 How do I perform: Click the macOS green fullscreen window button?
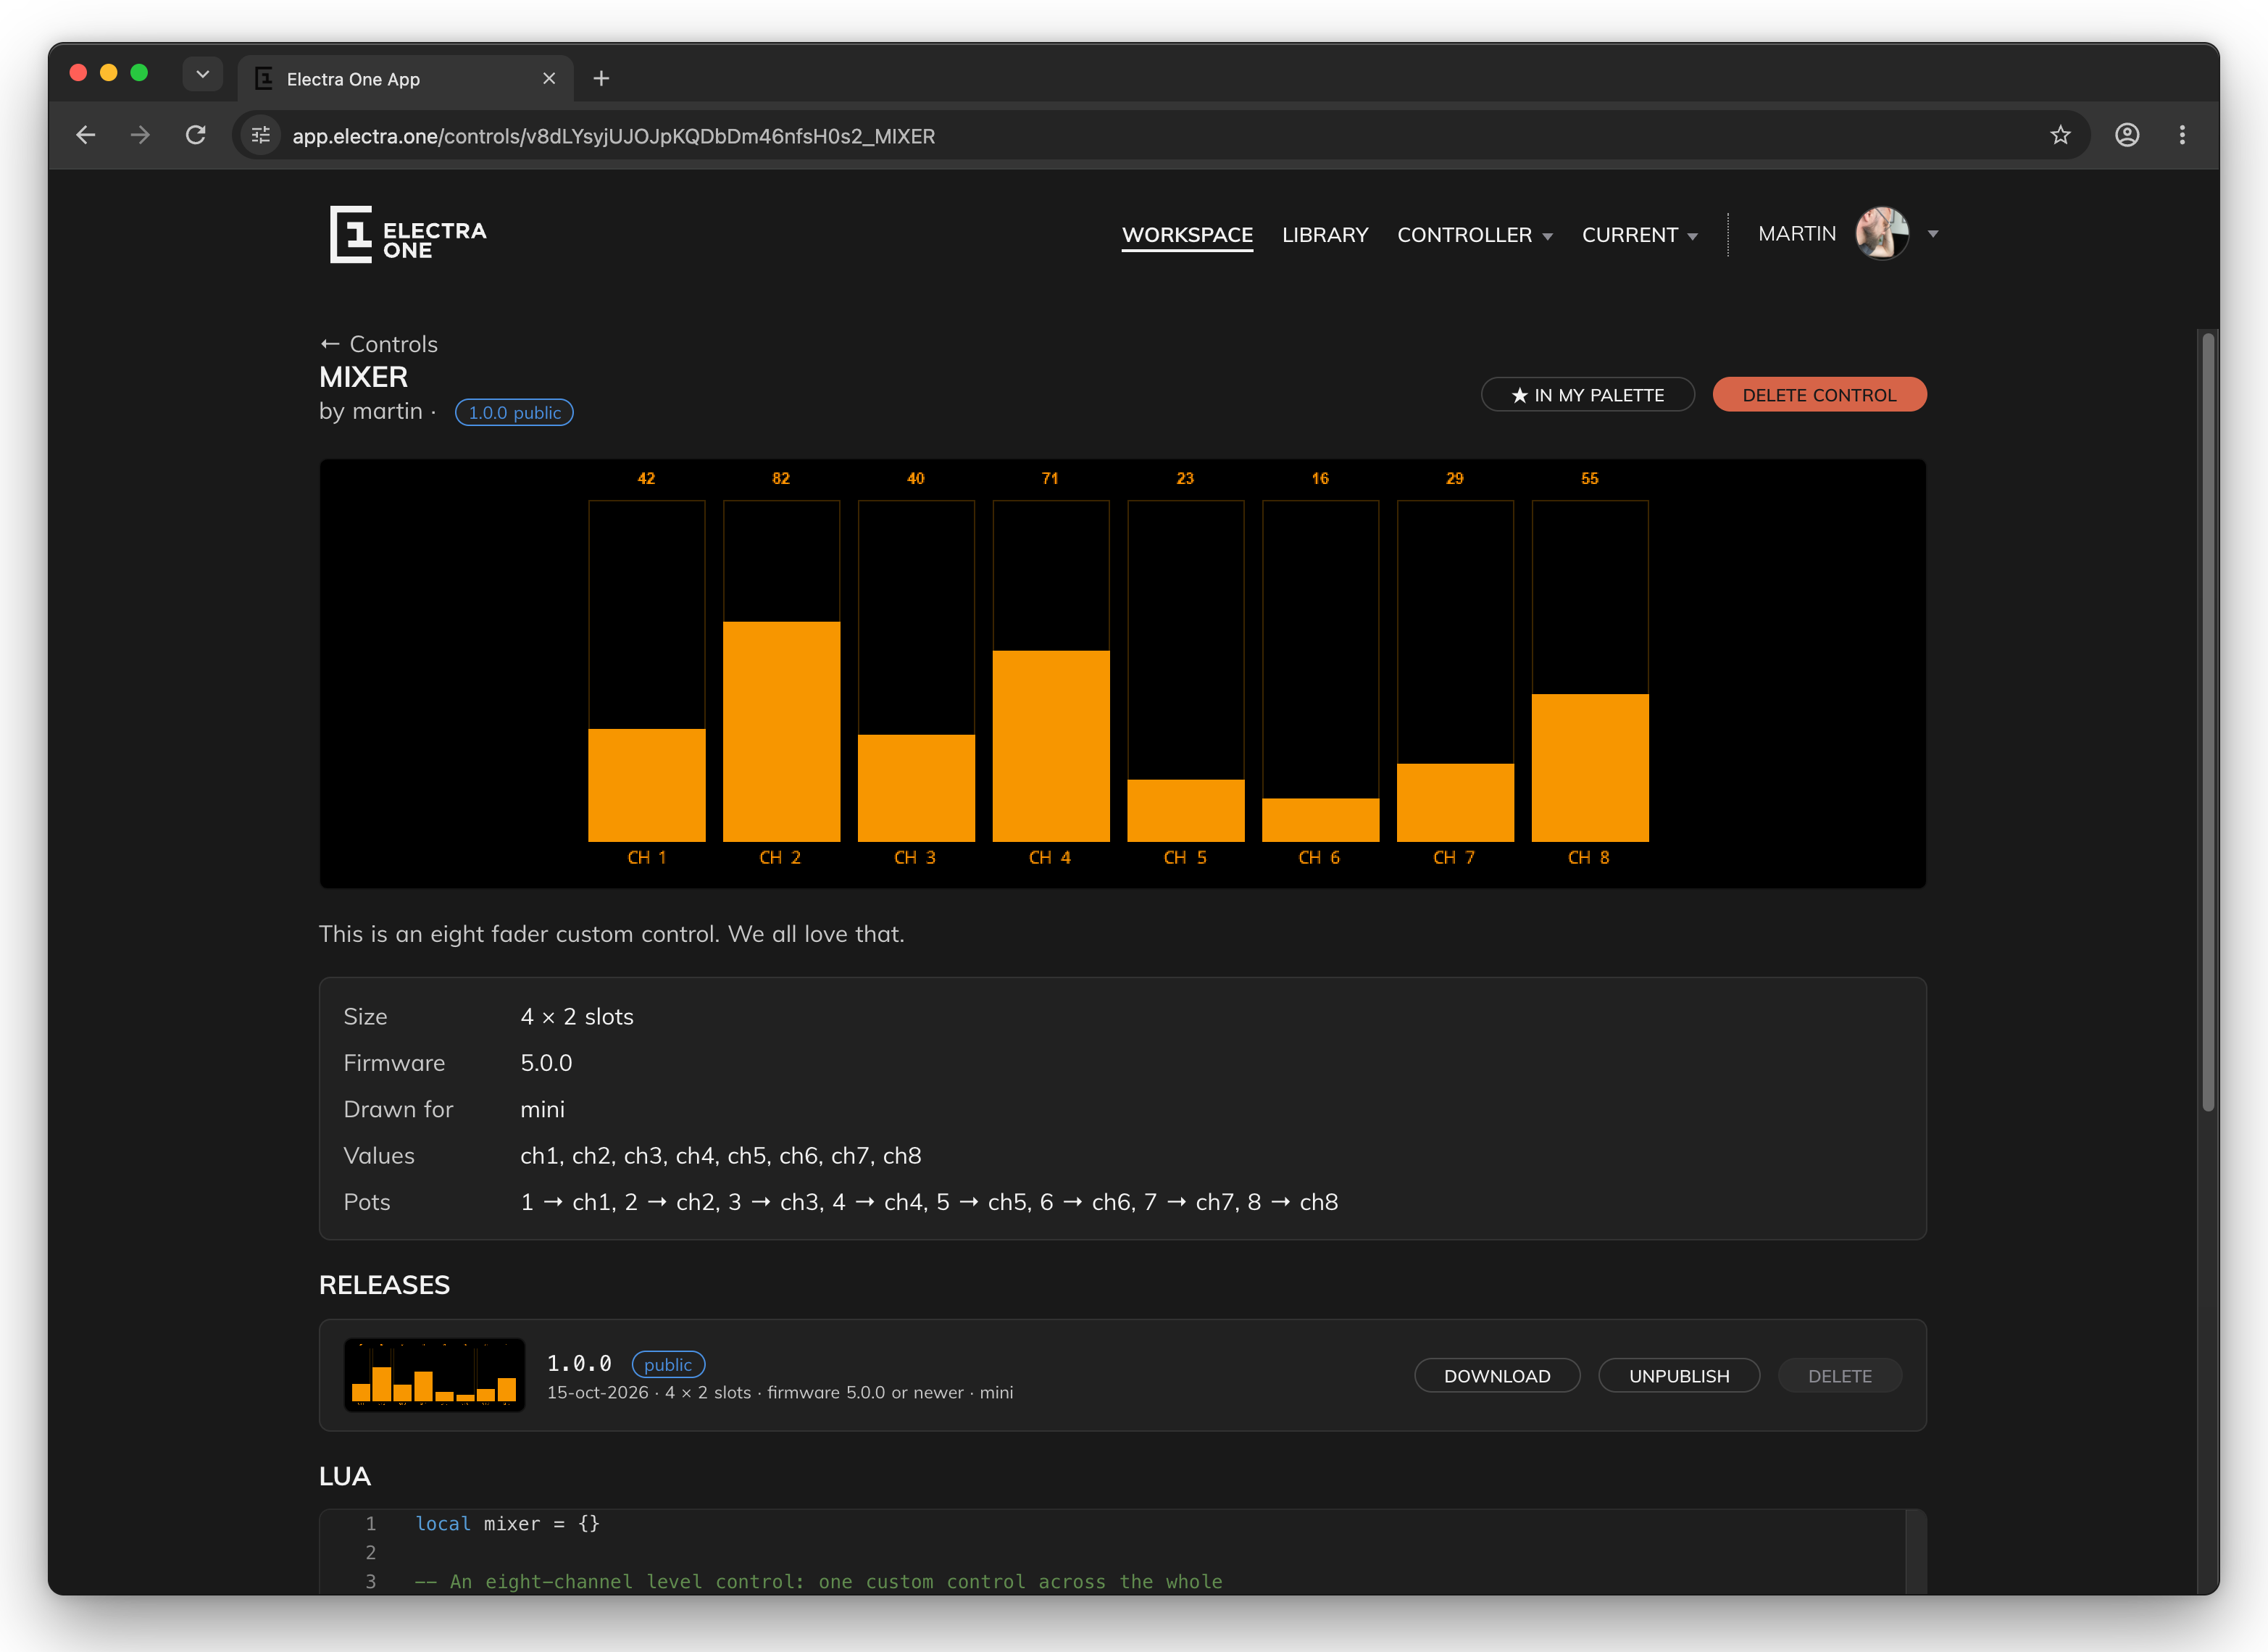click(139, 72)
